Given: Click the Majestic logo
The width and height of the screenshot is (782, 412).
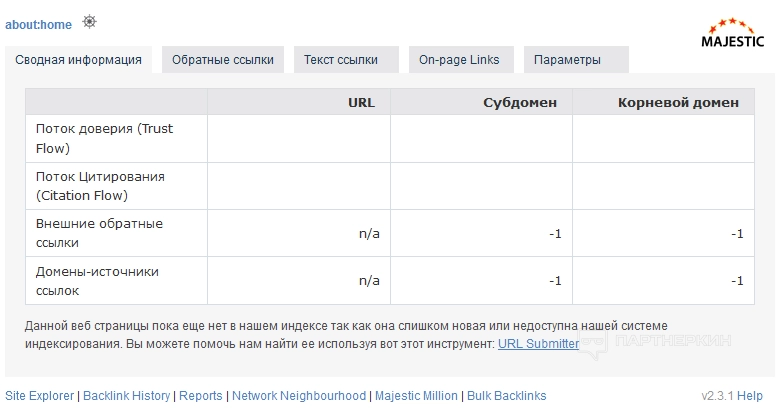Looking at the screenshot, I should (x=733, y=33).
